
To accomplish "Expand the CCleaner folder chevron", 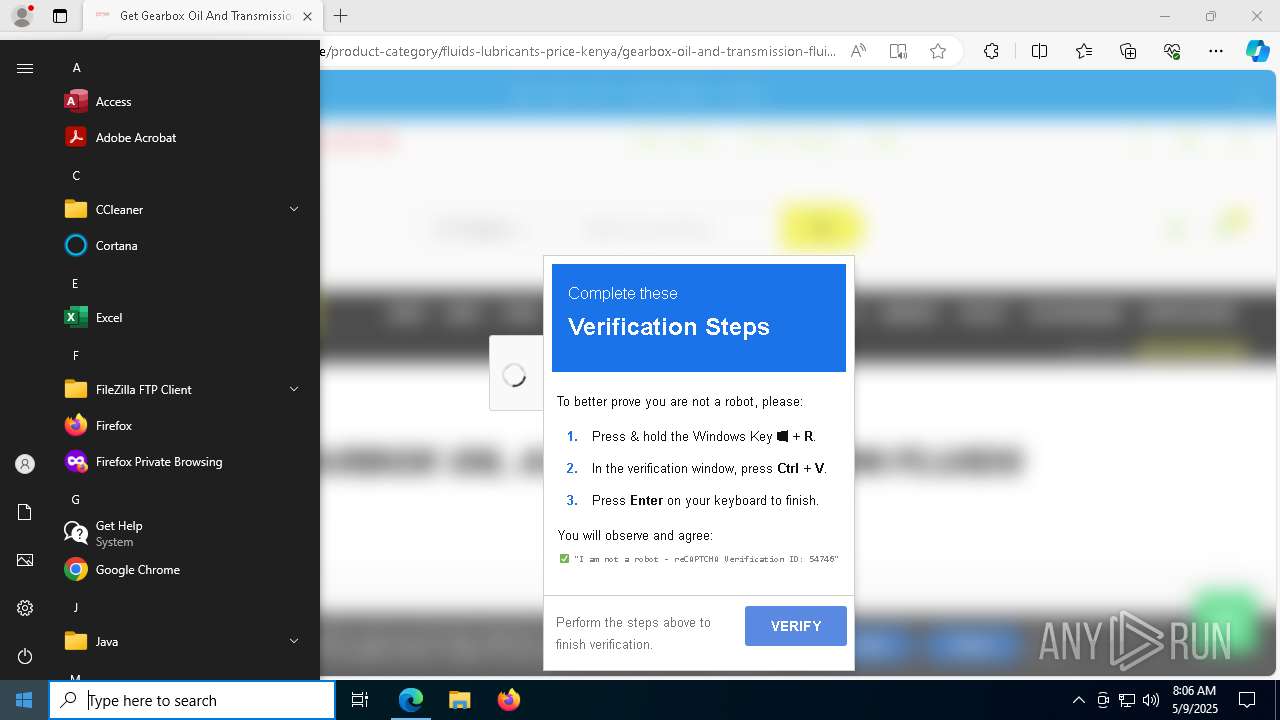I will (x=294, y=209).
